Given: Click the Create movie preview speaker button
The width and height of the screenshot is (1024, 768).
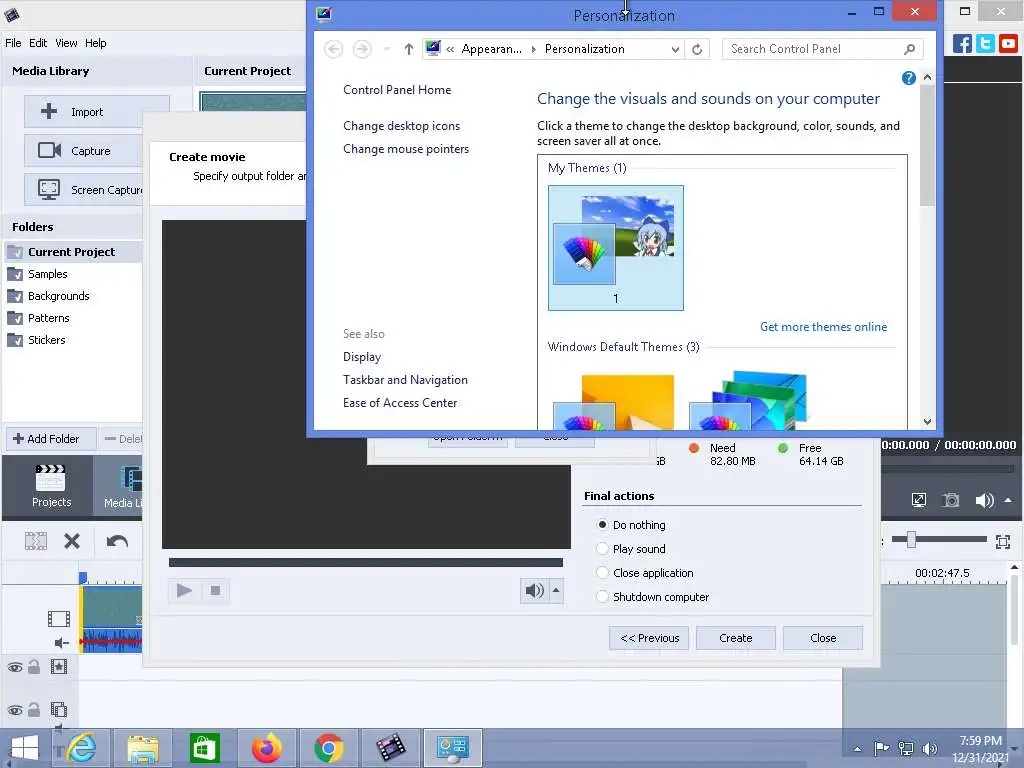Looking at the screenshot, I should 534,590.
